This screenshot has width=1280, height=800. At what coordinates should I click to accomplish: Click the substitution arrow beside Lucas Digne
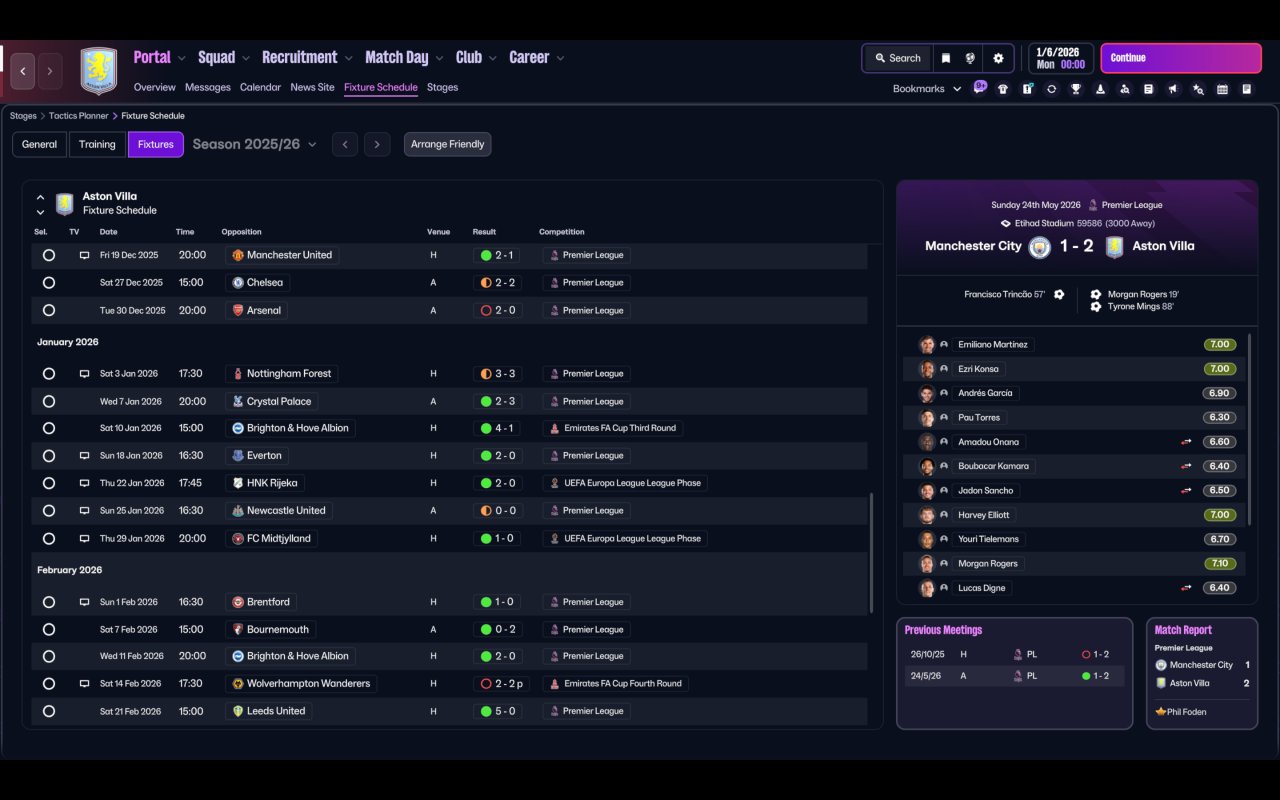coord(1187,588)
